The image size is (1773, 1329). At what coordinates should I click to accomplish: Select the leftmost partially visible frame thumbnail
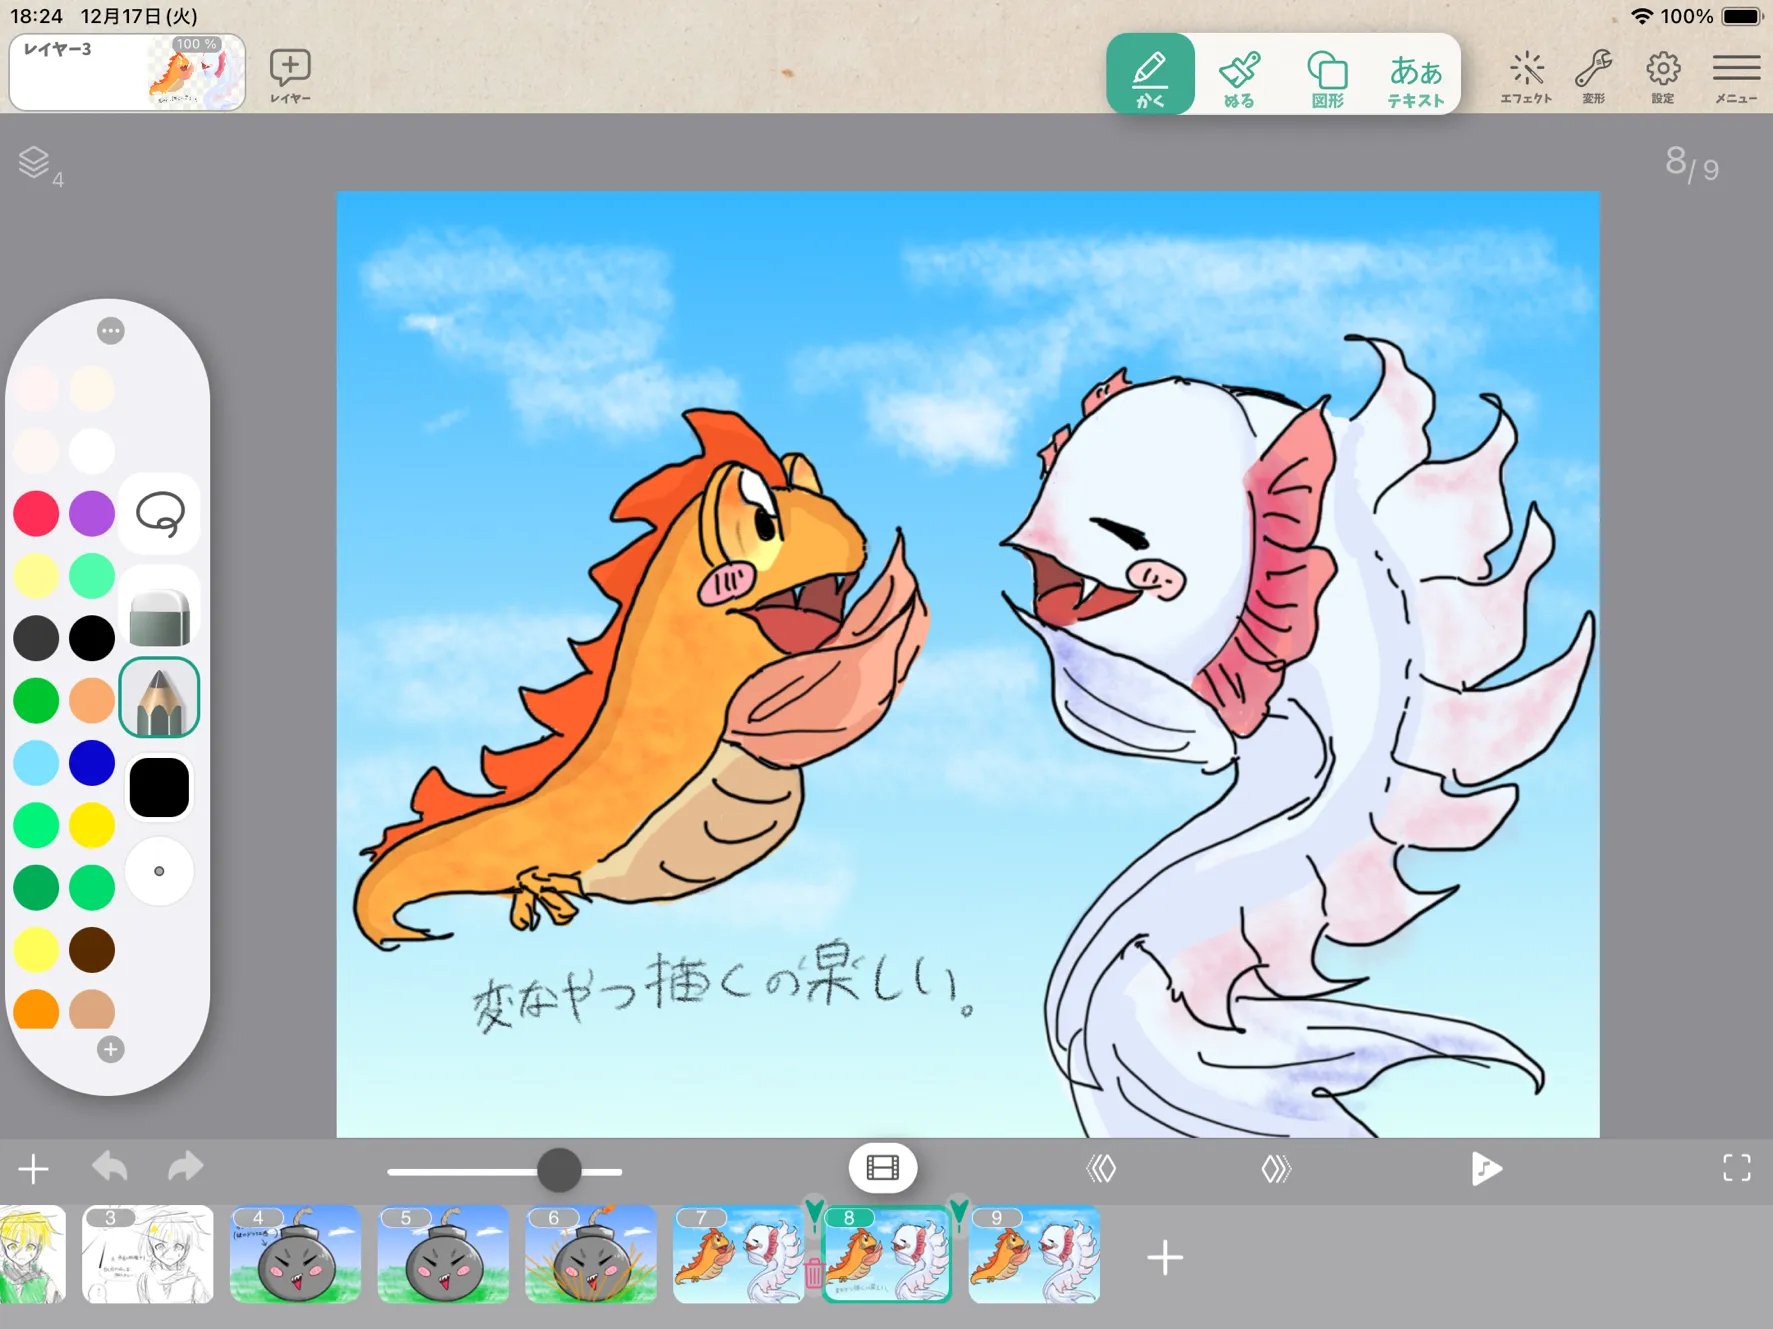[32, 1254]
